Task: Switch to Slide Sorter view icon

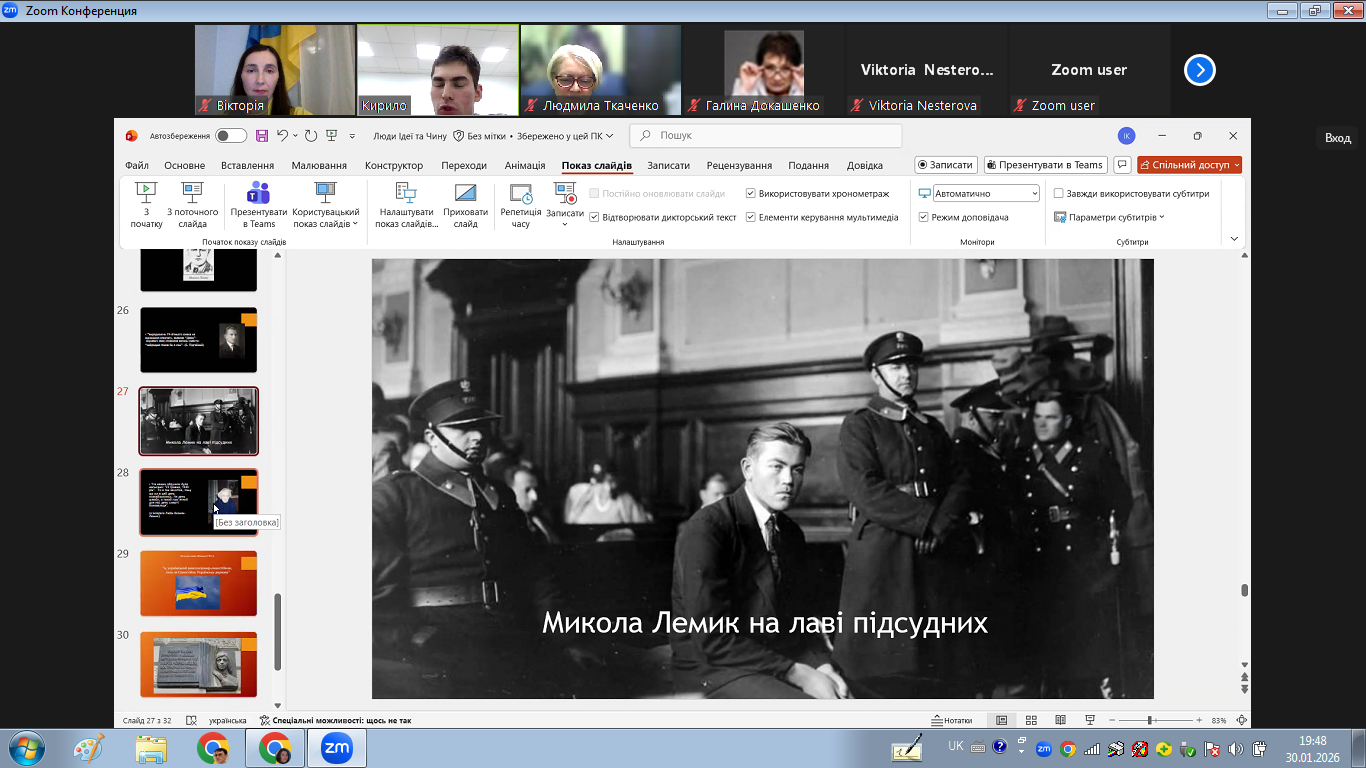Action: [1030, 720]
